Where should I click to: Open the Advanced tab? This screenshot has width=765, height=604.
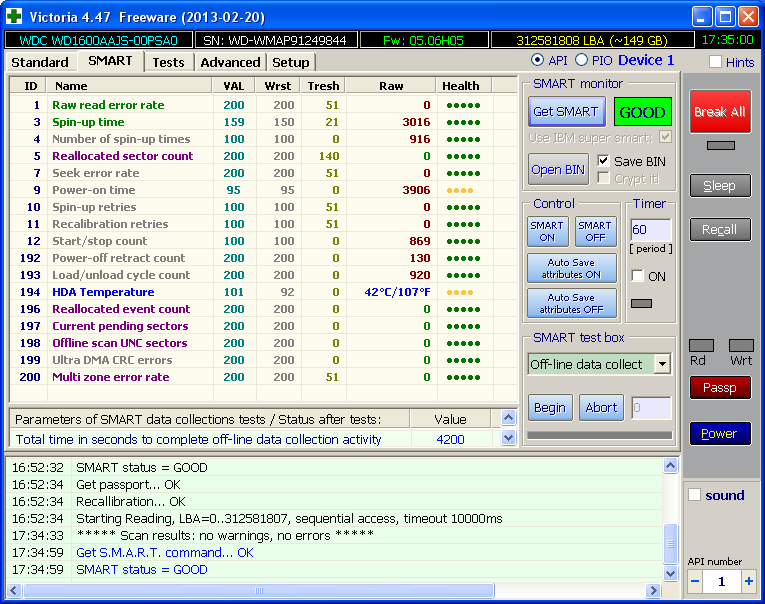(230, 62)
